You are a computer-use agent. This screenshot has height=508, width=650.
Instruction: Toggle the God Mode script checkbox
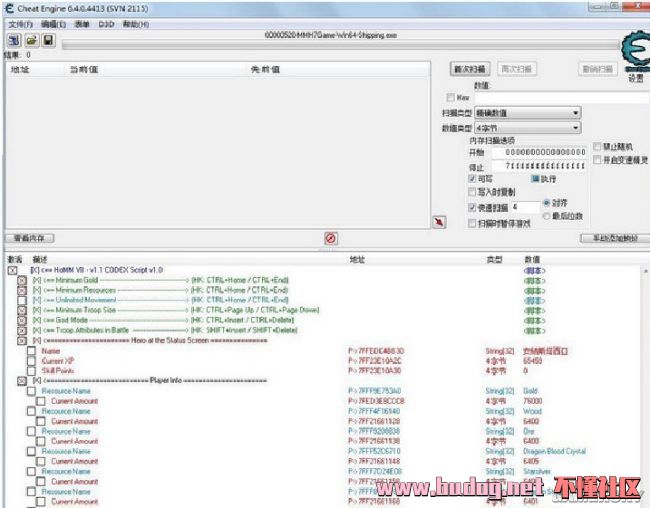22,320
